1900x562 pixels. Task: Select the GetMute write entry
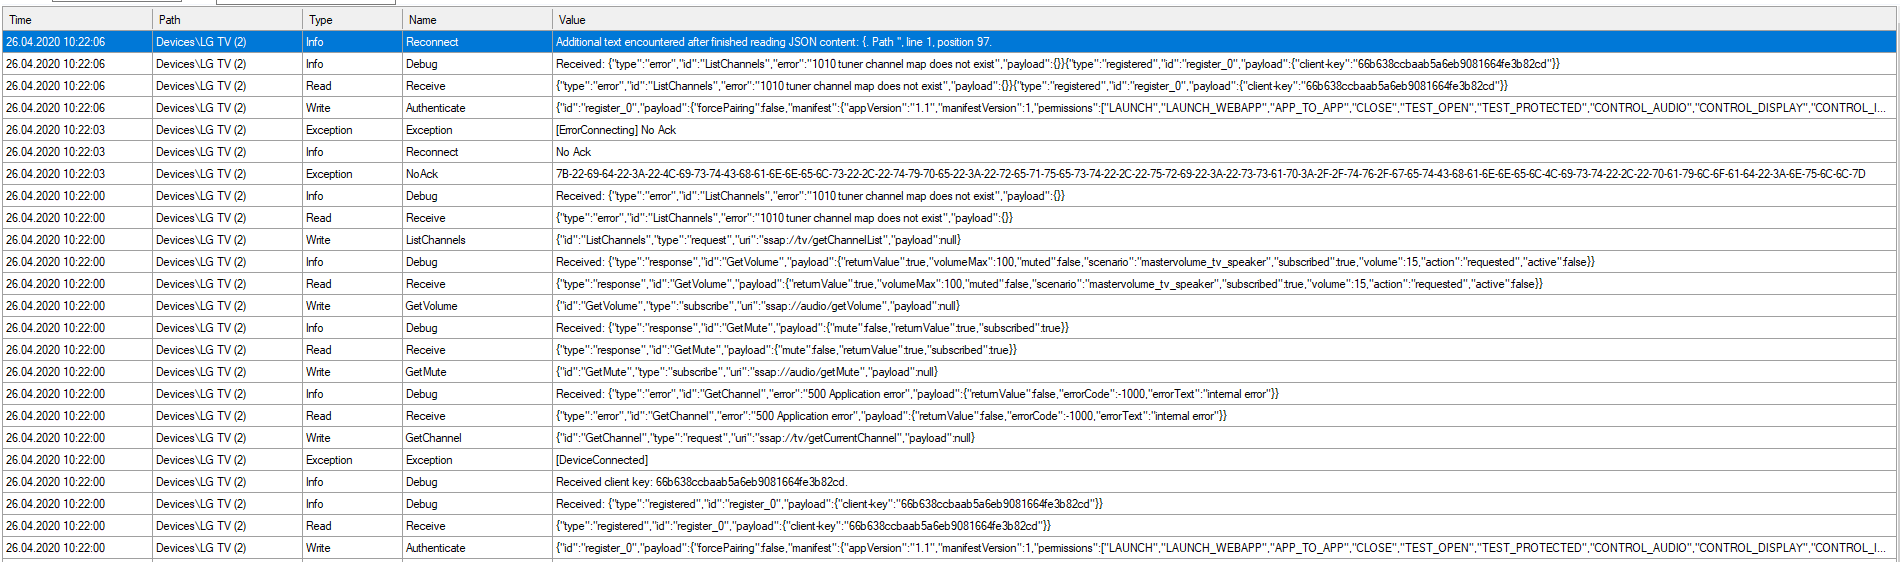[426, 372]
